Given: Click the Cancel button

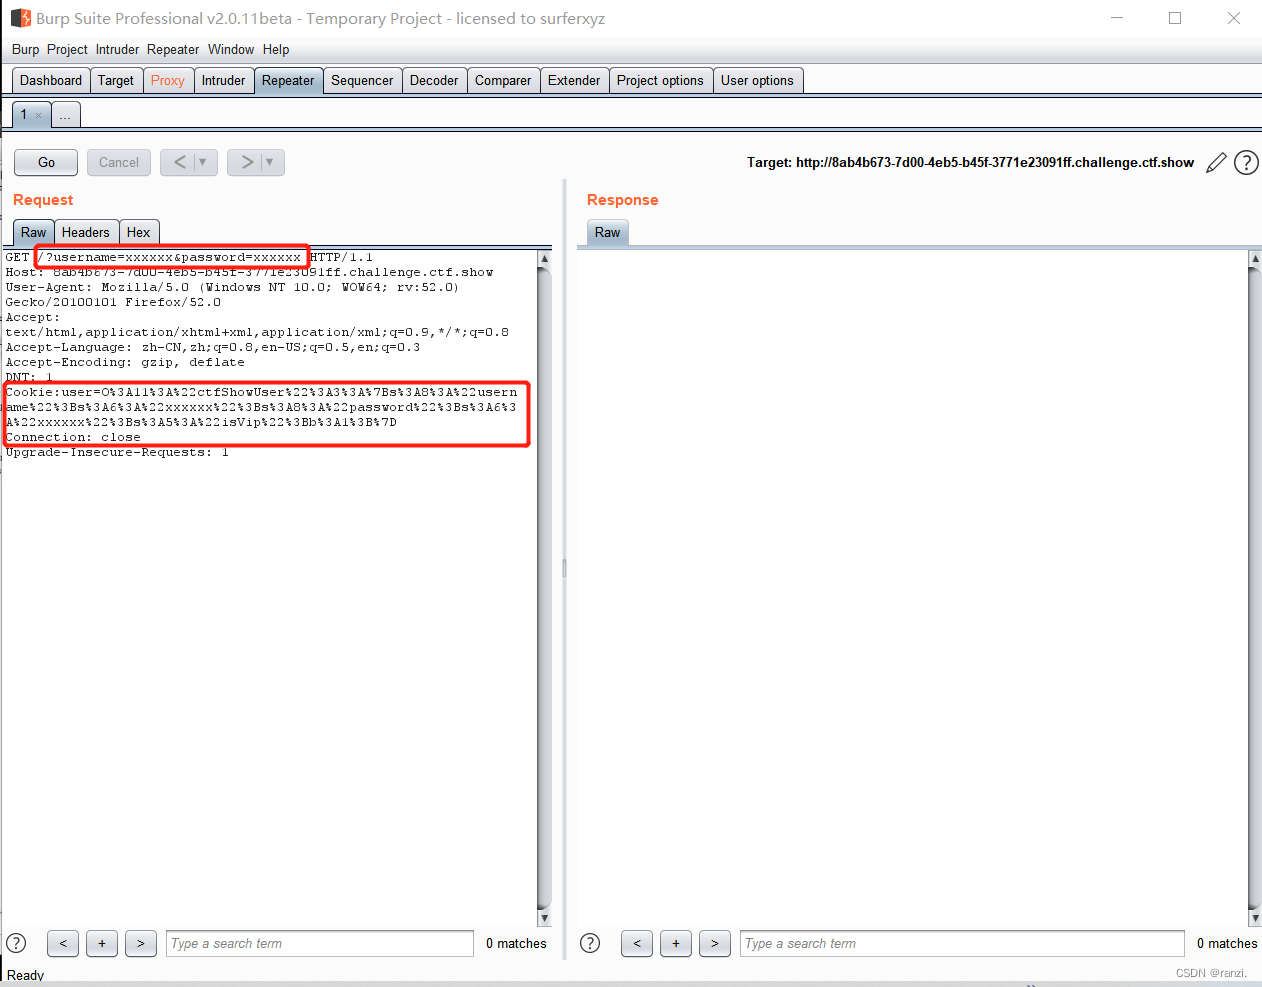Looking at the screenshot, I should tap(119, 162).
